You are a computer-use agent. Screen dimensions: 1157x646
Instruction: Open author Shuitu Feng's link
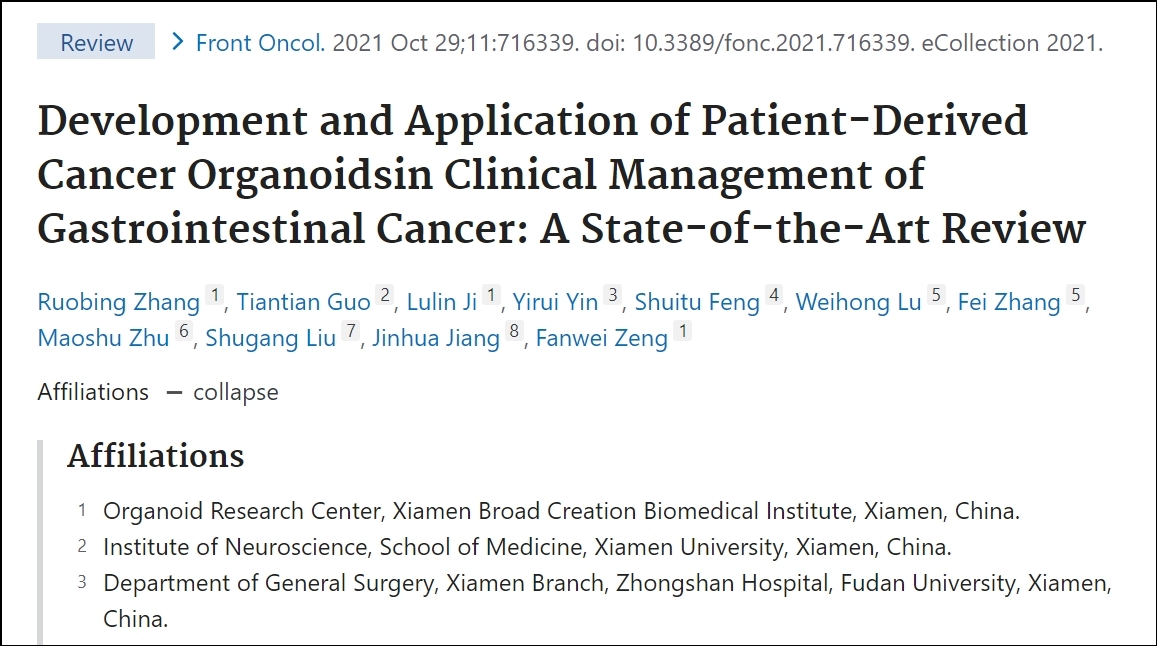697,302
